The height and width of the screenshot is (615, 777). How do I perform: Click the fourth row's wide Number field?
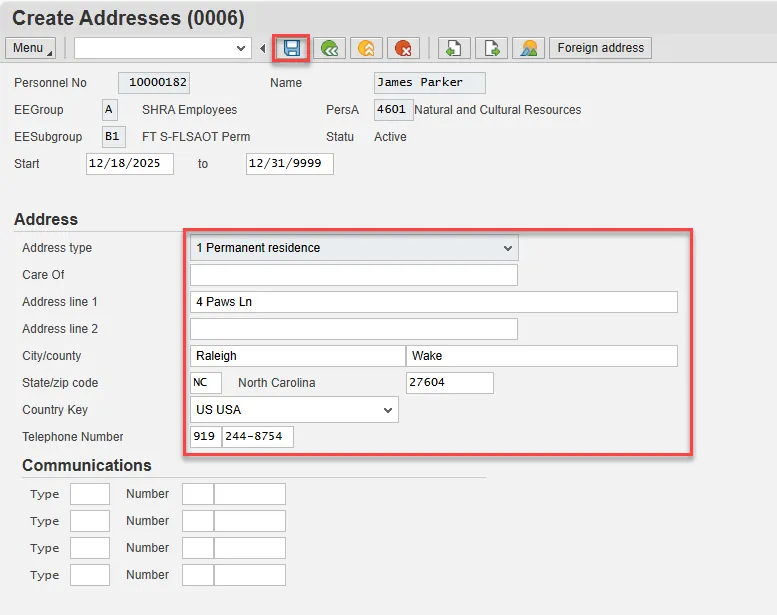click(250, 575)
